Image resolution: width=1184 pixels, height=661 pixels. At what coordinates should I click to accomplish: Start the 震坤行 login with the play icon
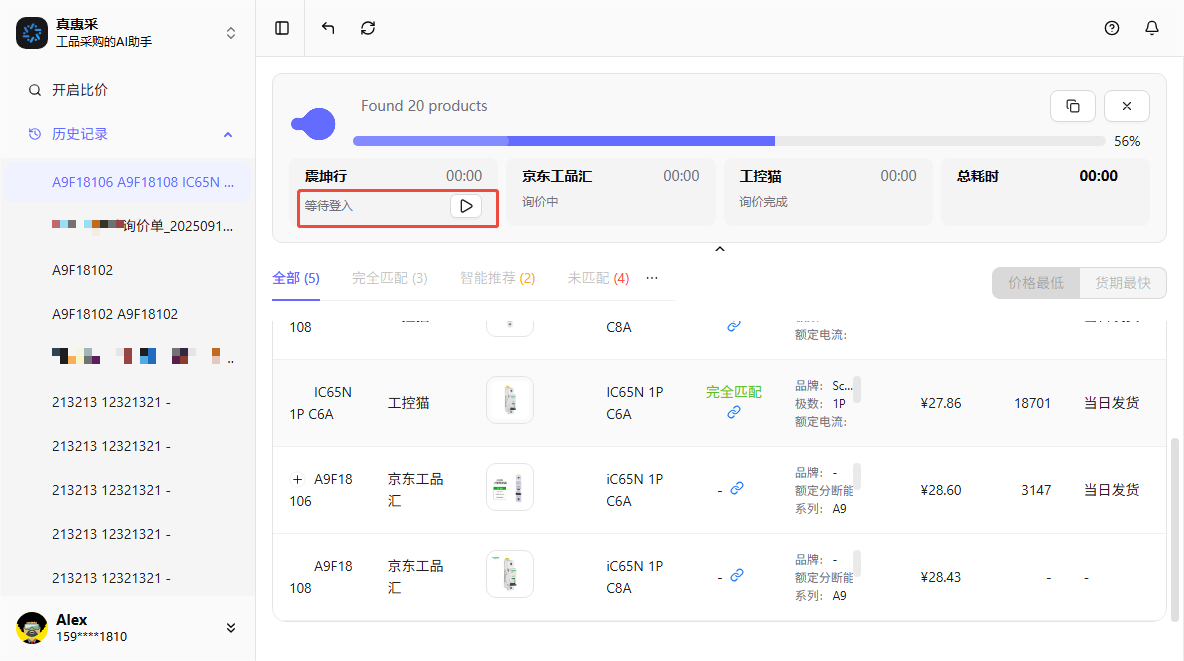point(465,206)
